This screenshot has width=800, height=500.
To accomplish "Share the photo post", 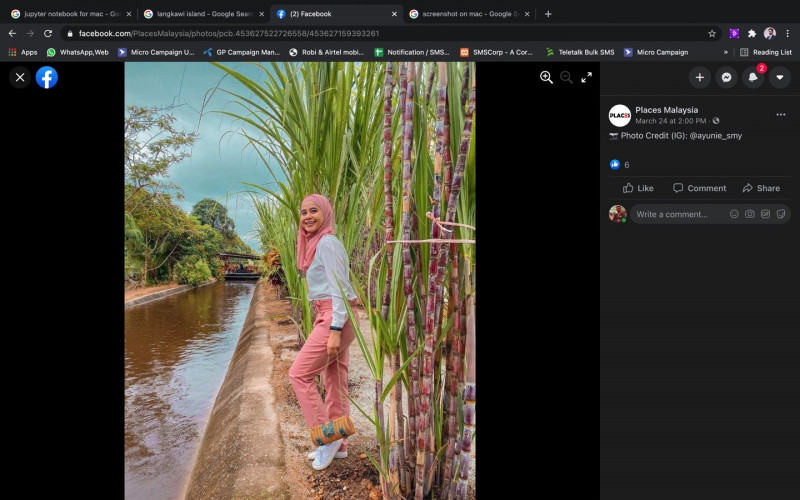I will [x=760, y=188].
